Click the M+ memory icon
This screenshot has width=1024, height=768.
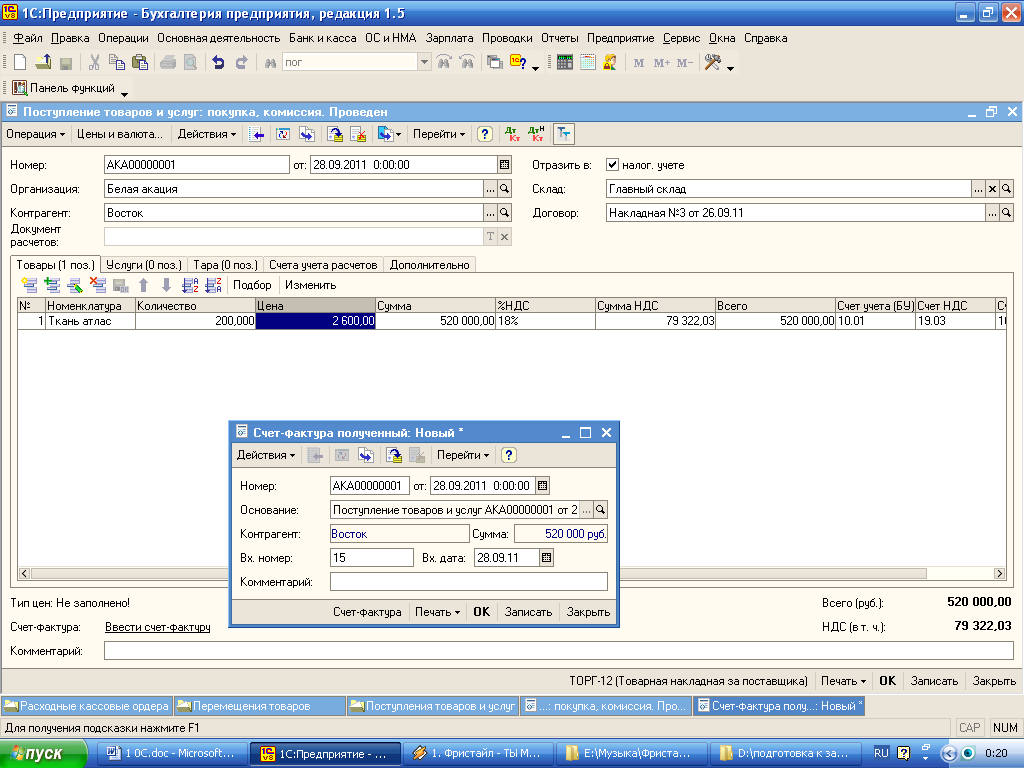click(x=662, y=63)
